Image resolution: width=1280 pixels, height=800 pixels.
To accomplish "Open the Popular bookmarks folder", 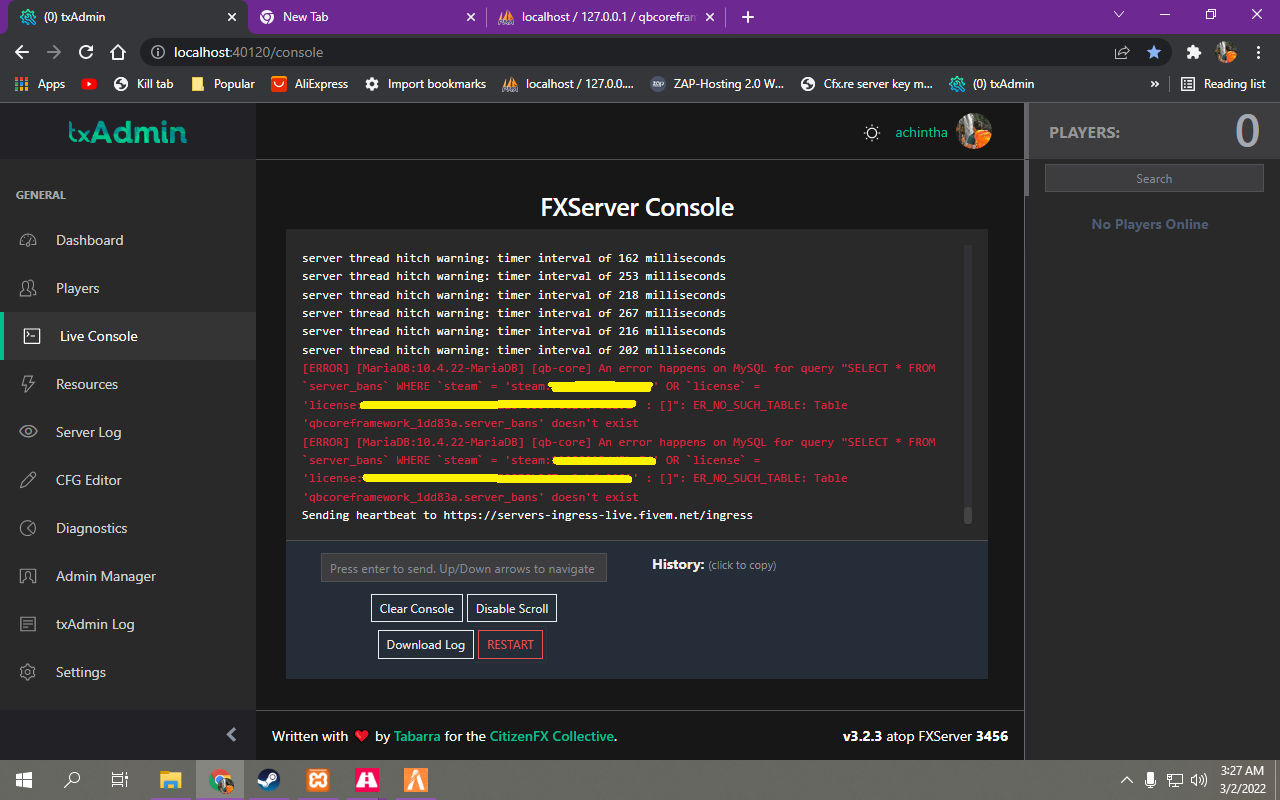I will coord(223,84).
